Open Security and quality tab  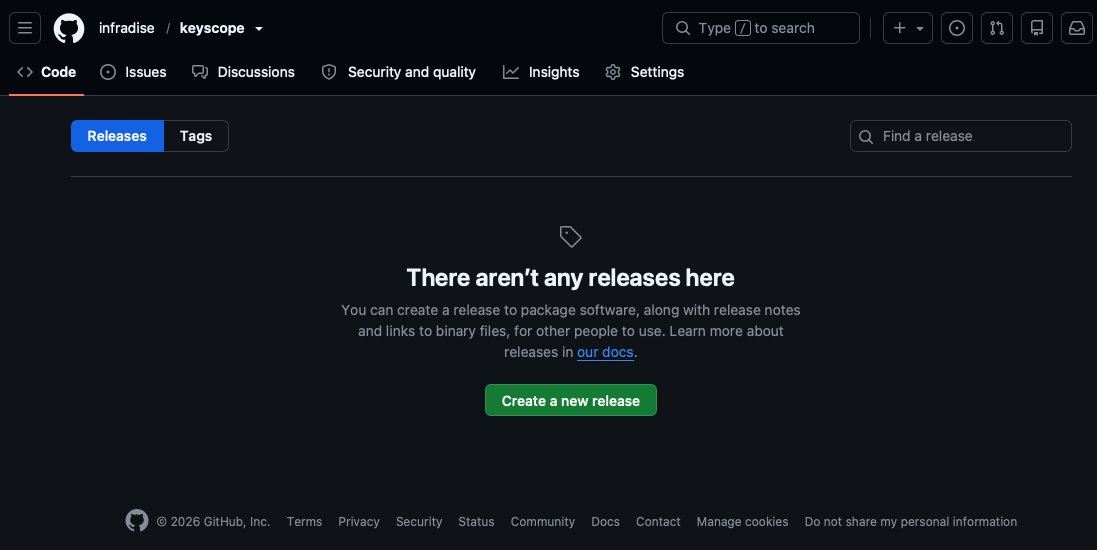click(x=398, y=72)
